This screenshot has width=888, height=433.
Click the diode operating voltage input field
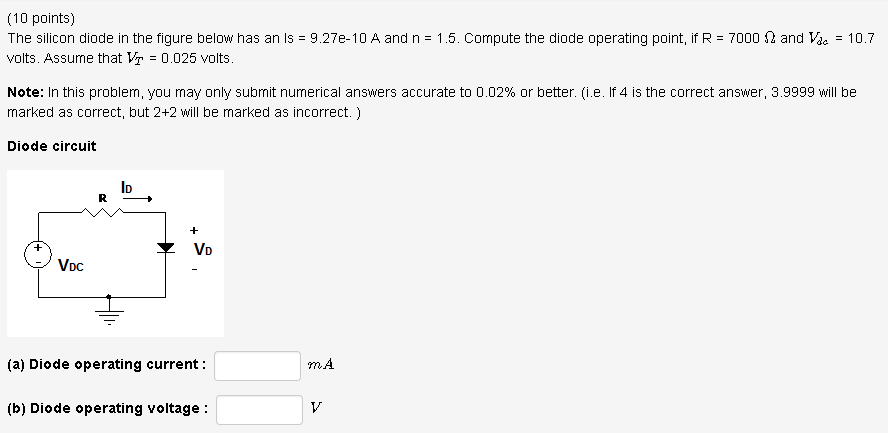[x=259, y=409]
